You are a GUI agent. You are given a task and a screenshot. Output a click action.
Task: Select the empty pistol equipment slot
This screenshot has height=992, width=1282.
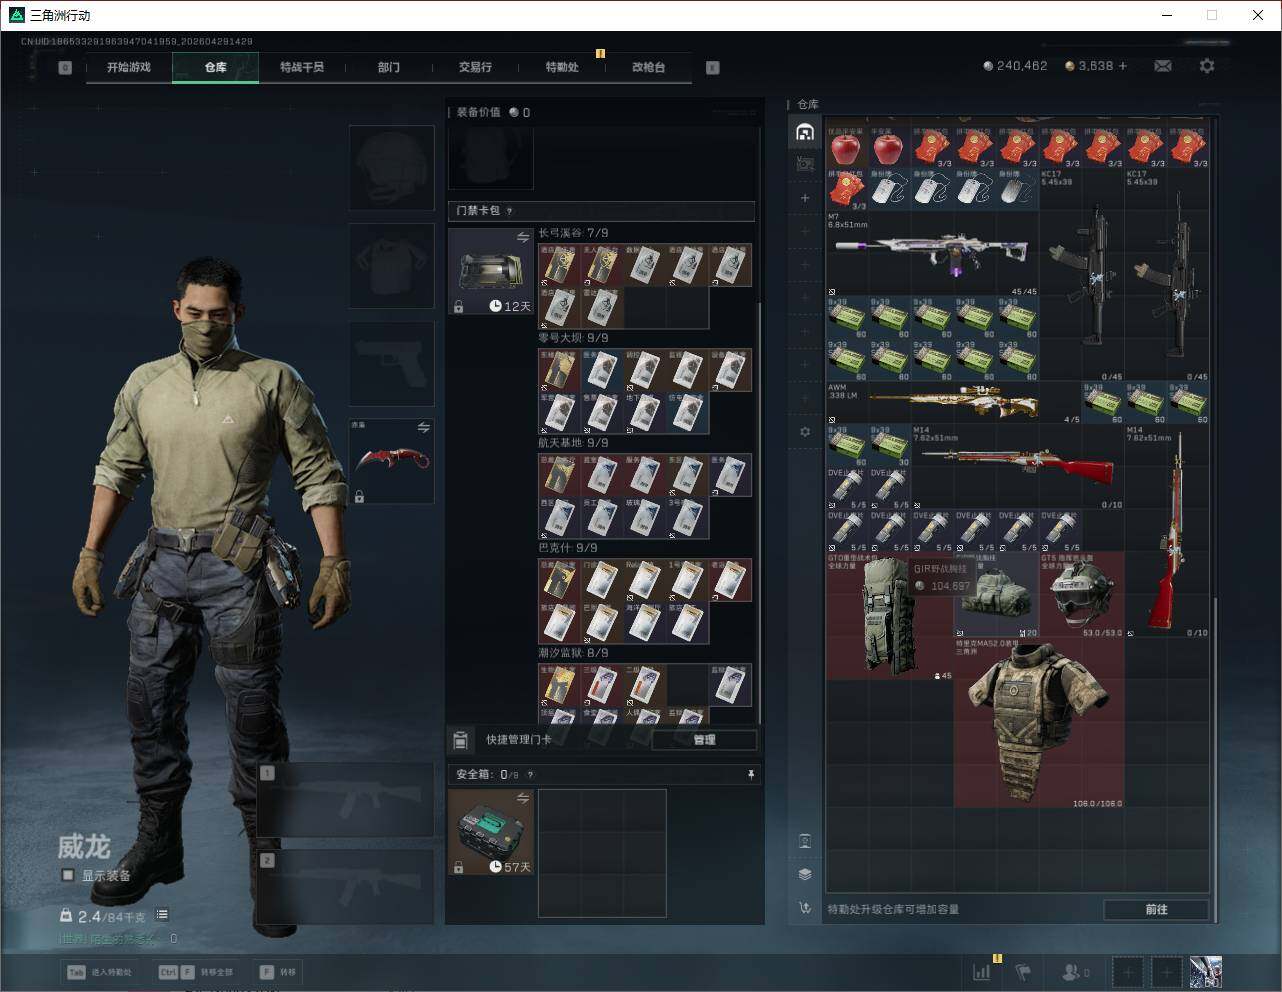coord(392,363)
